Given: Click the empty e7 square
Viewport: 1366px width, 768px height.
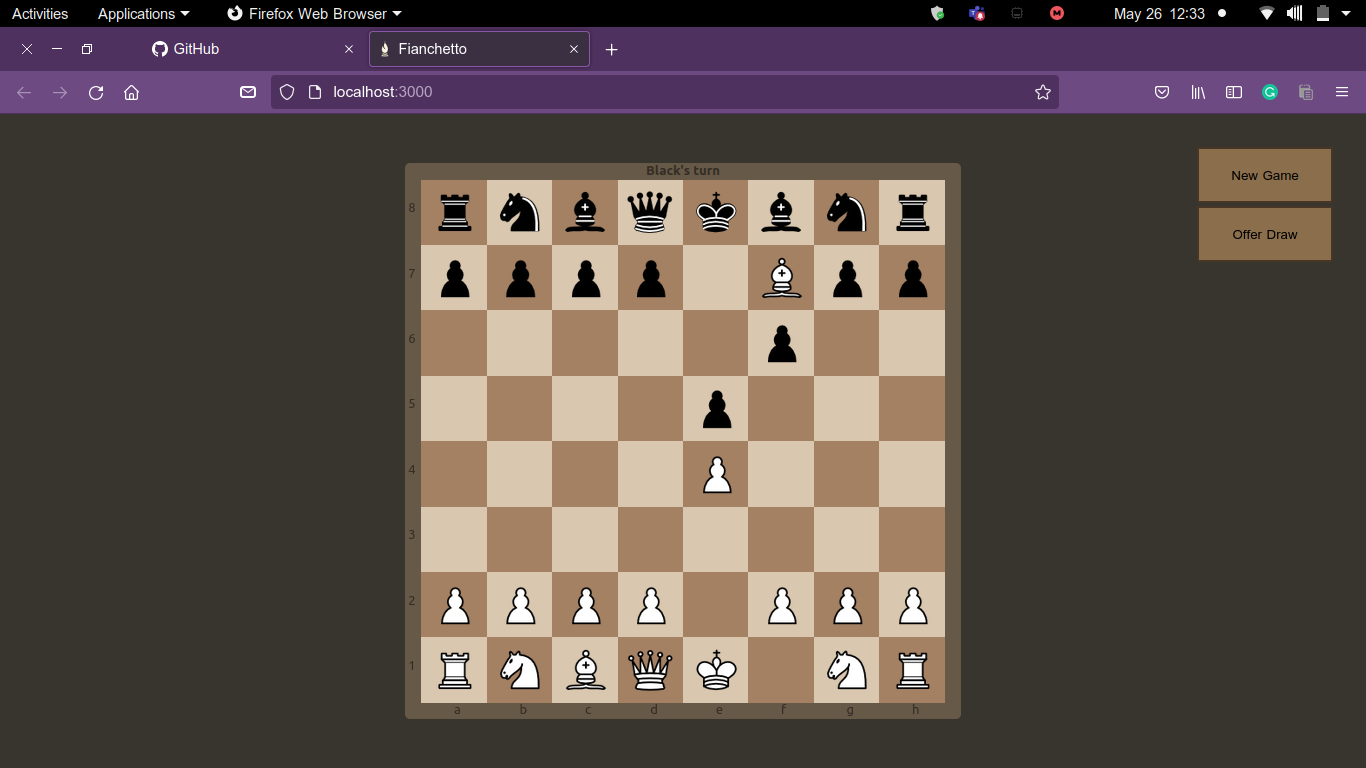Looking at the screenshot, I should click(x=716, y=278).
